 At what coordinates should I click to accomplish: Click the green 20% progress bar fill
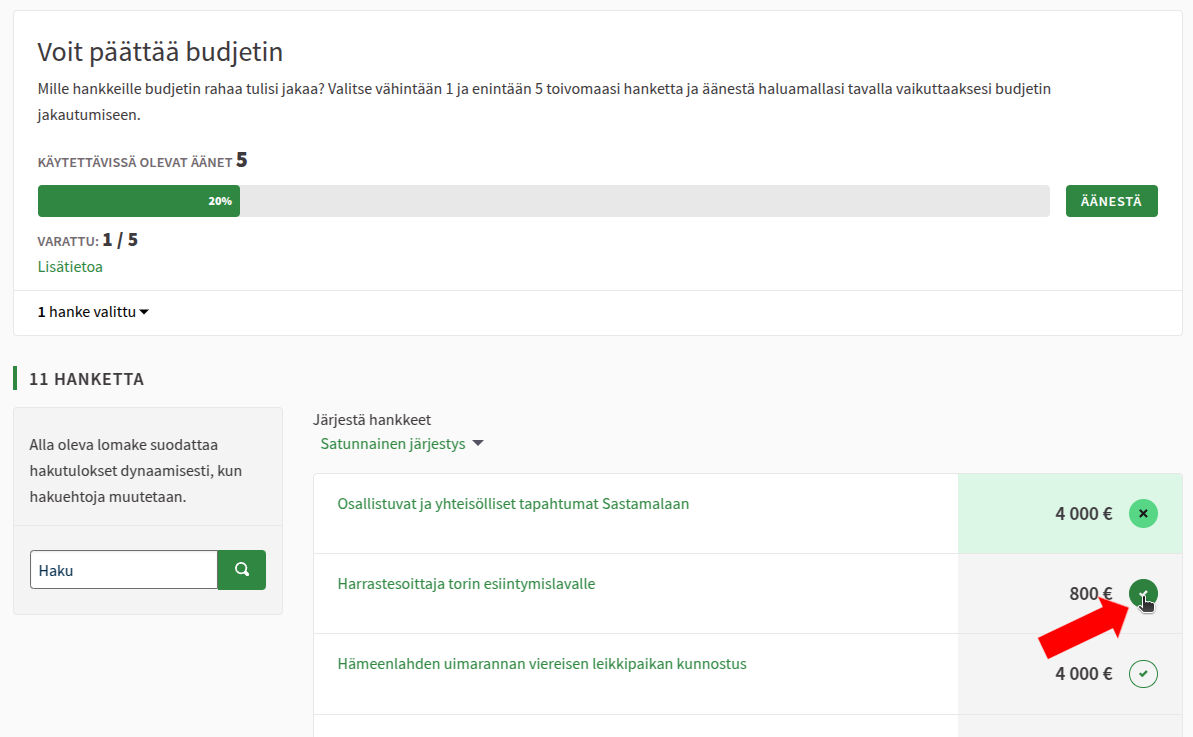tap(138, 201)
